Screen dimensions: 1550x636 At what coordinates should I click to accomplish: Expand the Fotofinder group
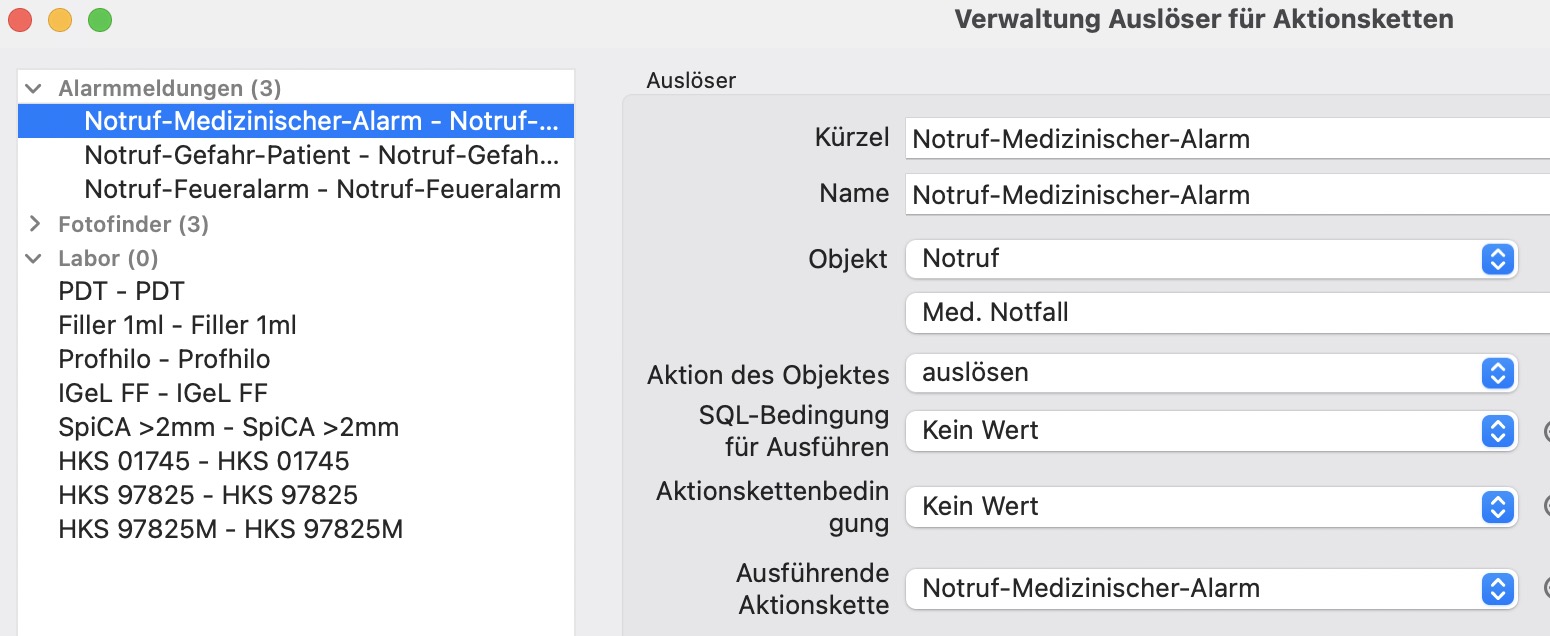tap(34, 224)
